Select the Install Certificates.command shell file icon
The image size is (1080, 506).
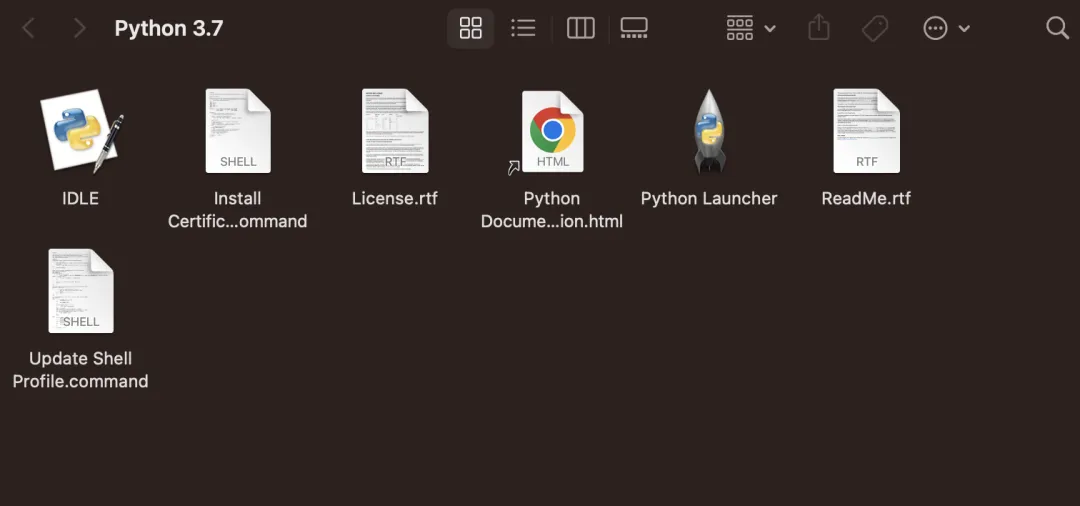coord(238,131)
